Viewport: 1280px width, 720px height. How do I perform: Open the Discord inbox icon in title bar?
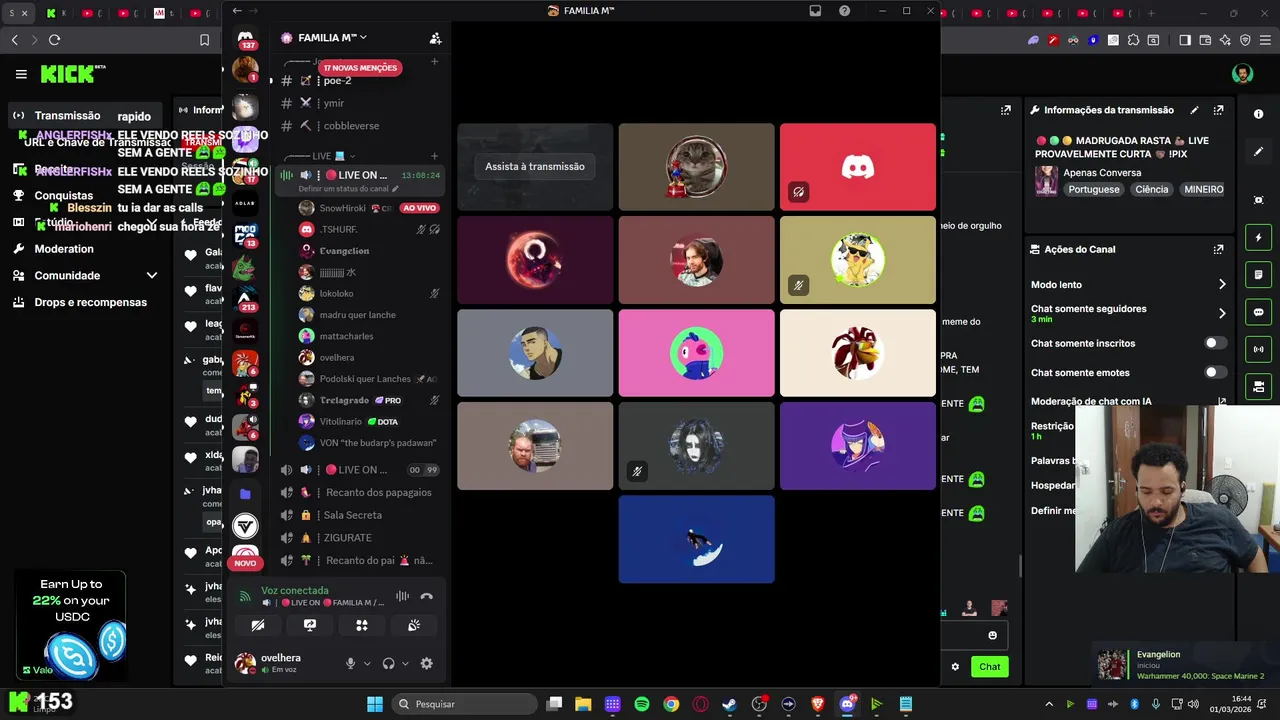pyautogui.click(x=816, y=11)
